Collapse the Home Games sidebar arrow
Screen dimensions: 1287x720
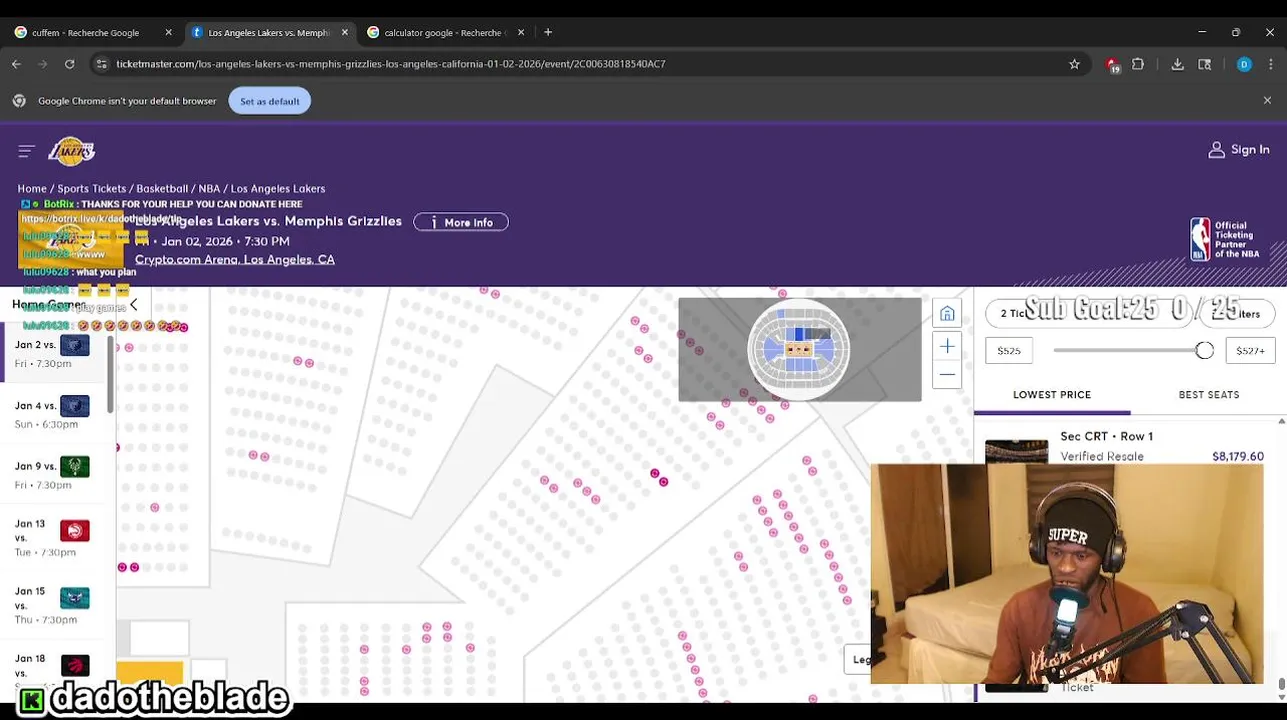[133, 305]
